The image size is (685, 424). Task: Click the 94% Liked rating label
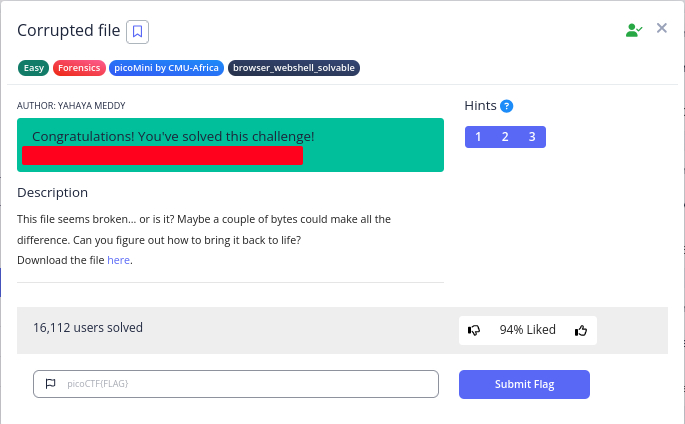527,330
